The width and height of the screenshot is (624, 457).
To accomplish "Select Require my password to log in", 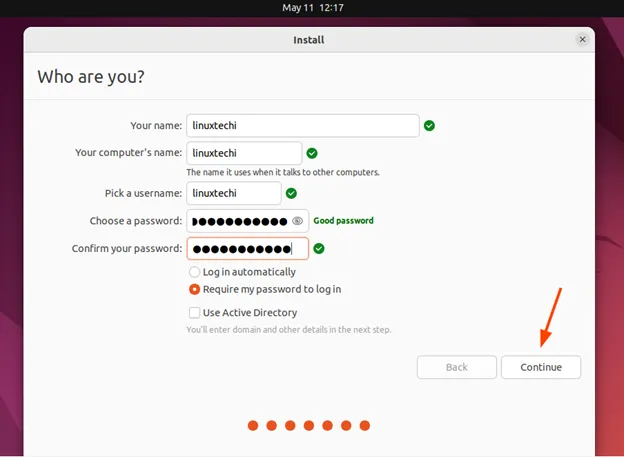I will pos(194,289).
